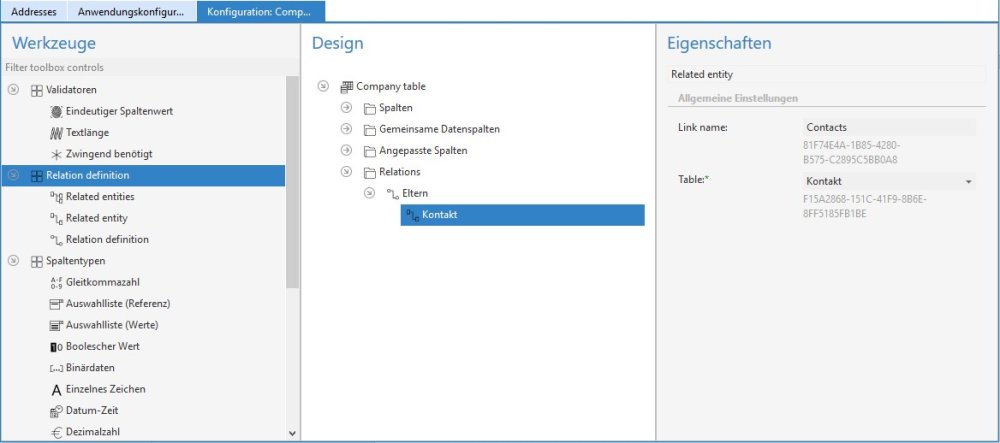Select Angepasste Spalten in the design tree
The height and width of the screenshot is (443, 1000).
click(x=422, y=151)
